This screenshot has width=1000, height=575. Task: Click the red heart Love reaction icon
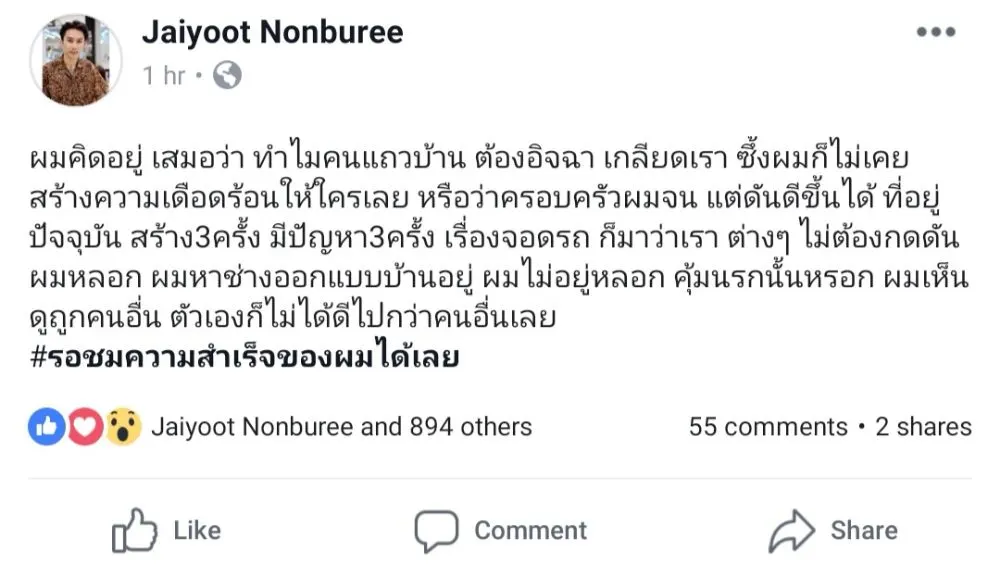pos(84,427)
